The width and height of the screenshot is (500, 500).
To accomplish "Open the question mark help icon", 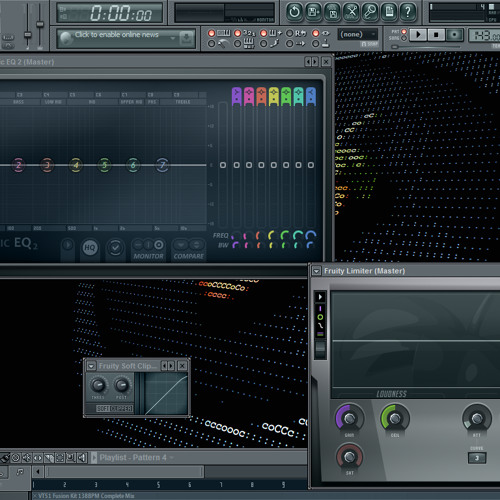I will [x=408, y=12].
